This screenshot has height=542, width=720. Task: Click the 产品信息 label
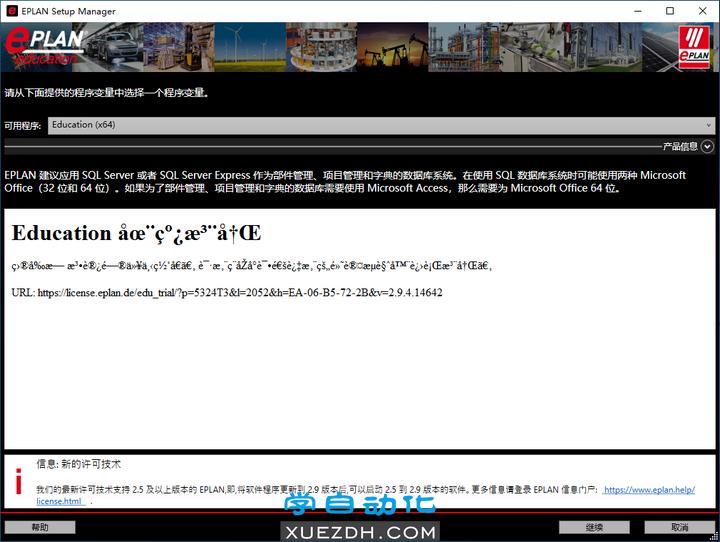(680, 147)
